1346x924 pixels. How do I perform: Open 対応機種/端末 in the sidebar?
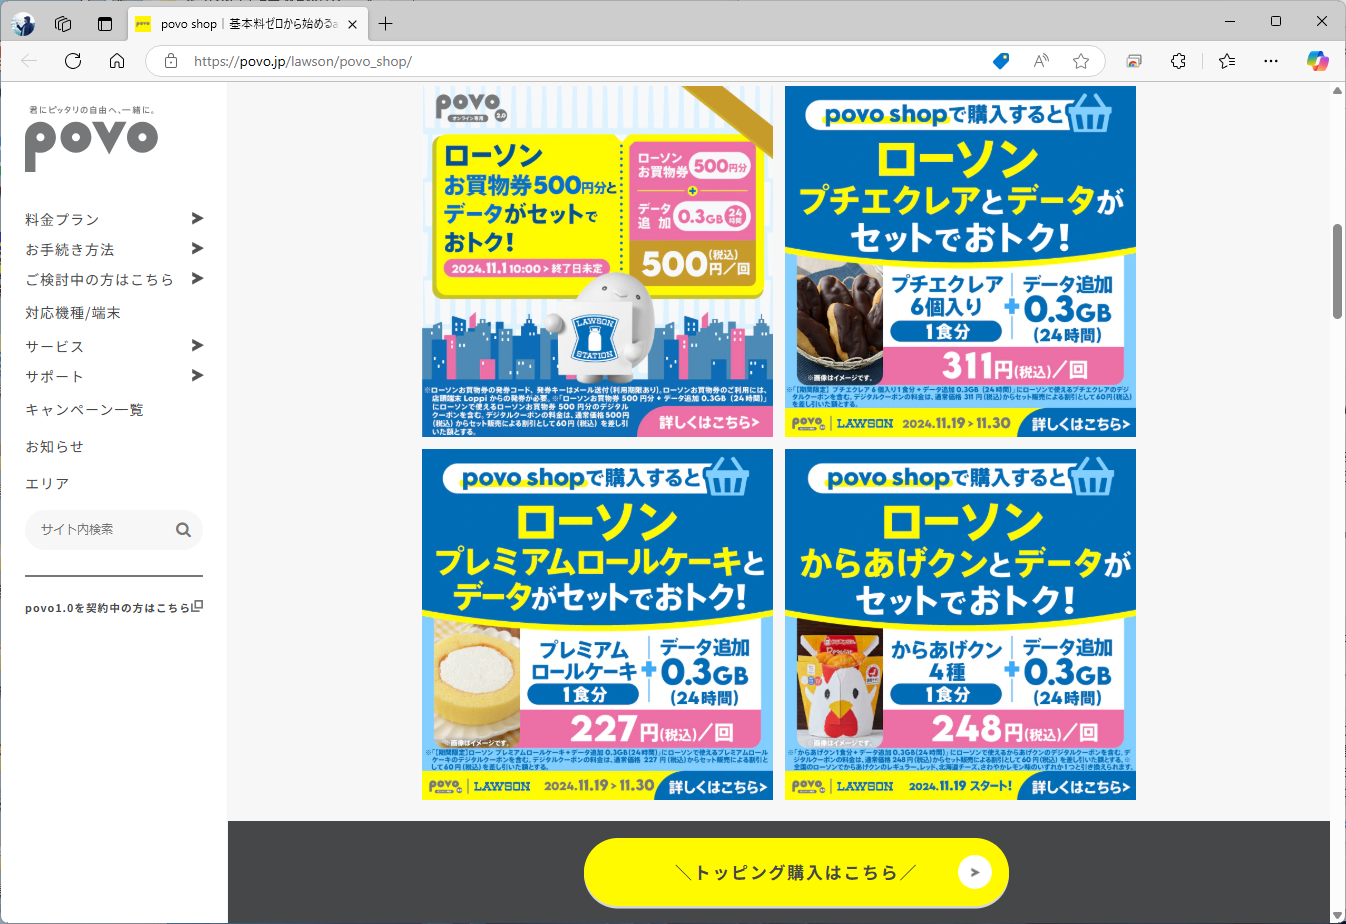[x=72, y=313]
